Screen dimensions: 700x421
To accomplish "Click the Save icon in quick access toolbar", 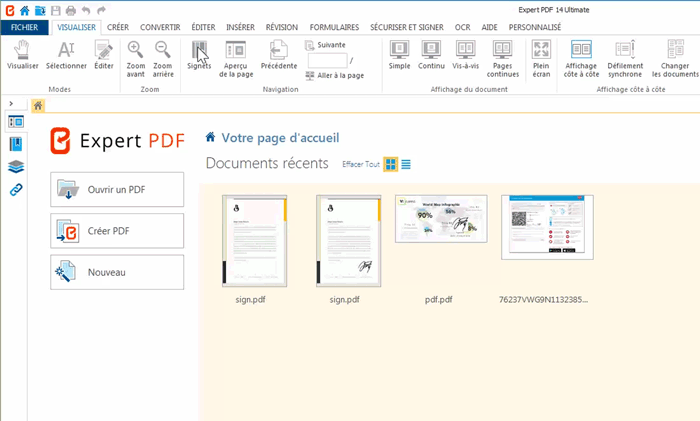I will click(55, 10).
